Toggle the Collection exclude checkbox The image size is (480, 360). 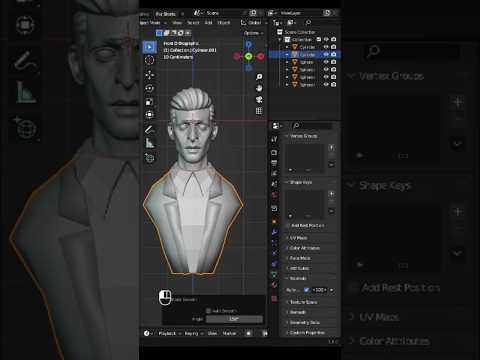[x=319, y=39]
